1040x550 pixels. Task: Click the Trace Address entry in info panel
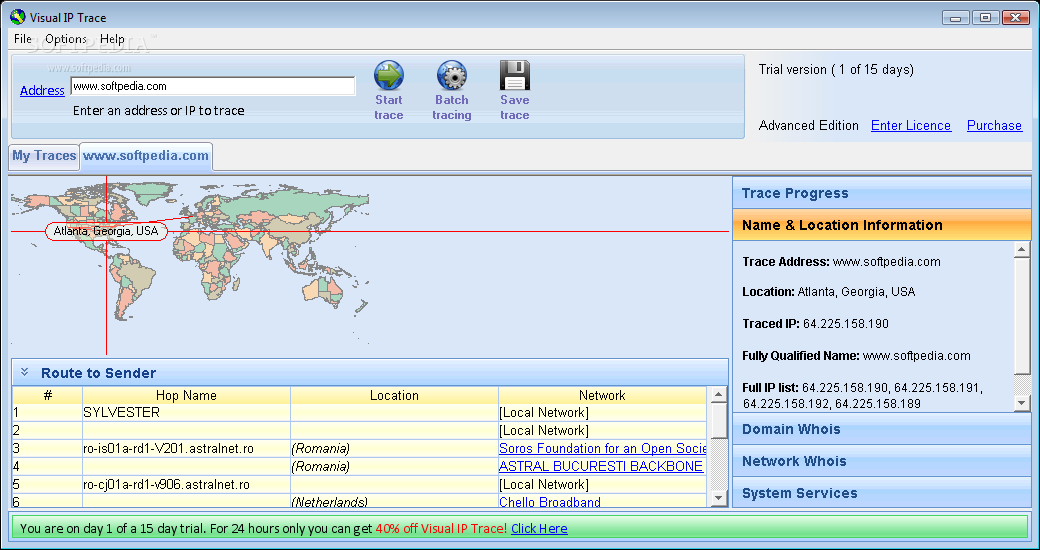(x=842, y=261)
